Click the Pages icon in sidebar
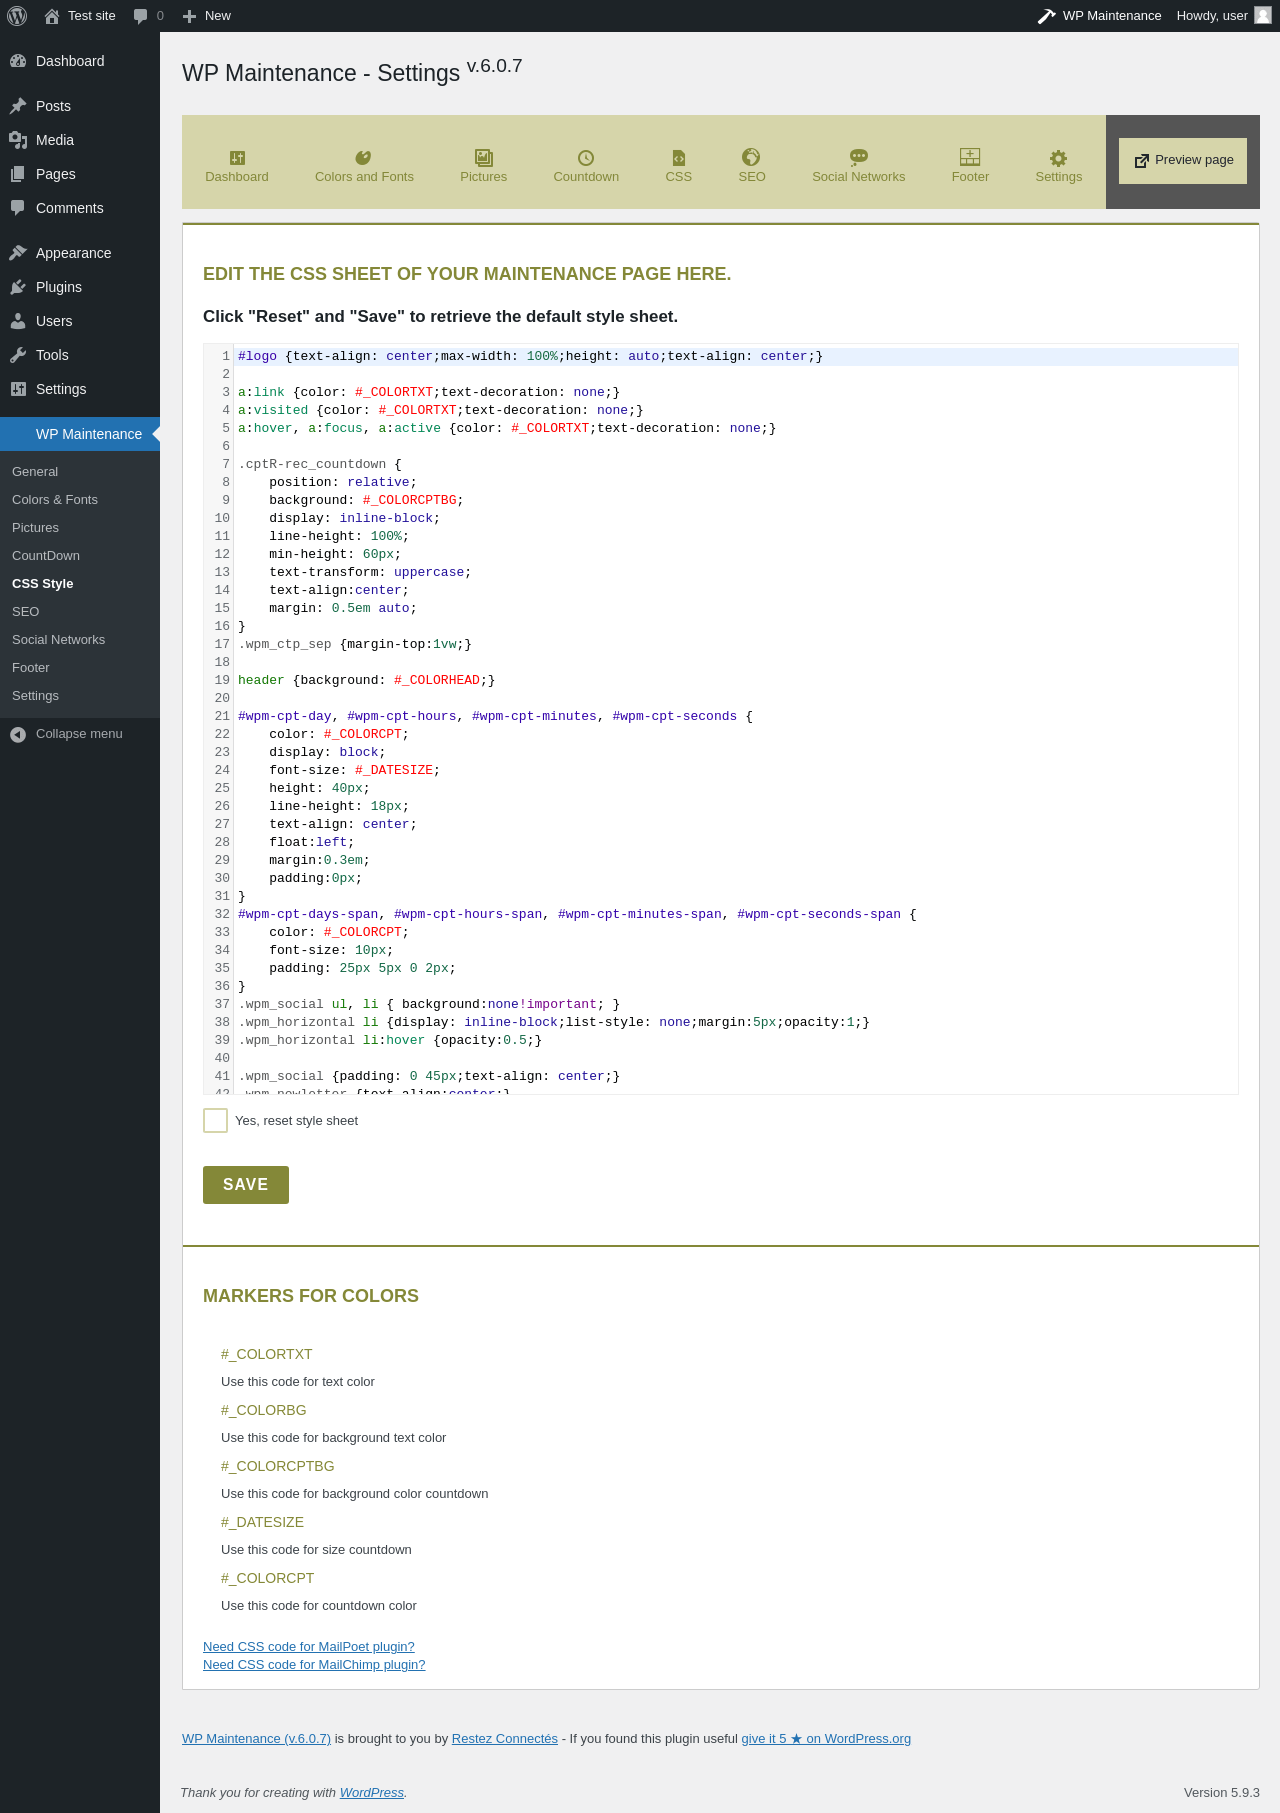1280x1813 pixels. click(18, 174)
